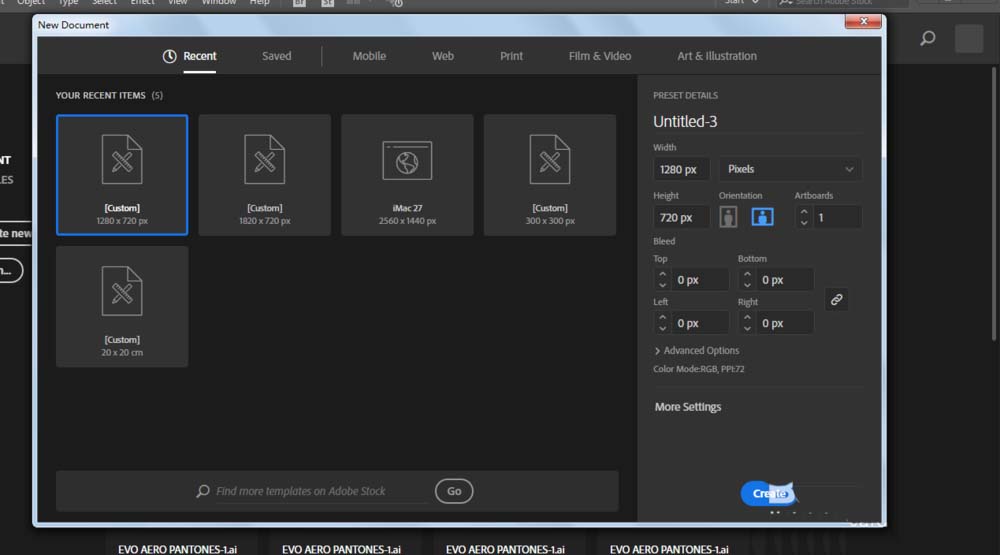Open the Type menu in Illustrator
Screen dimensions: 1000x555
pyautogui.click(x=68, y=3)
